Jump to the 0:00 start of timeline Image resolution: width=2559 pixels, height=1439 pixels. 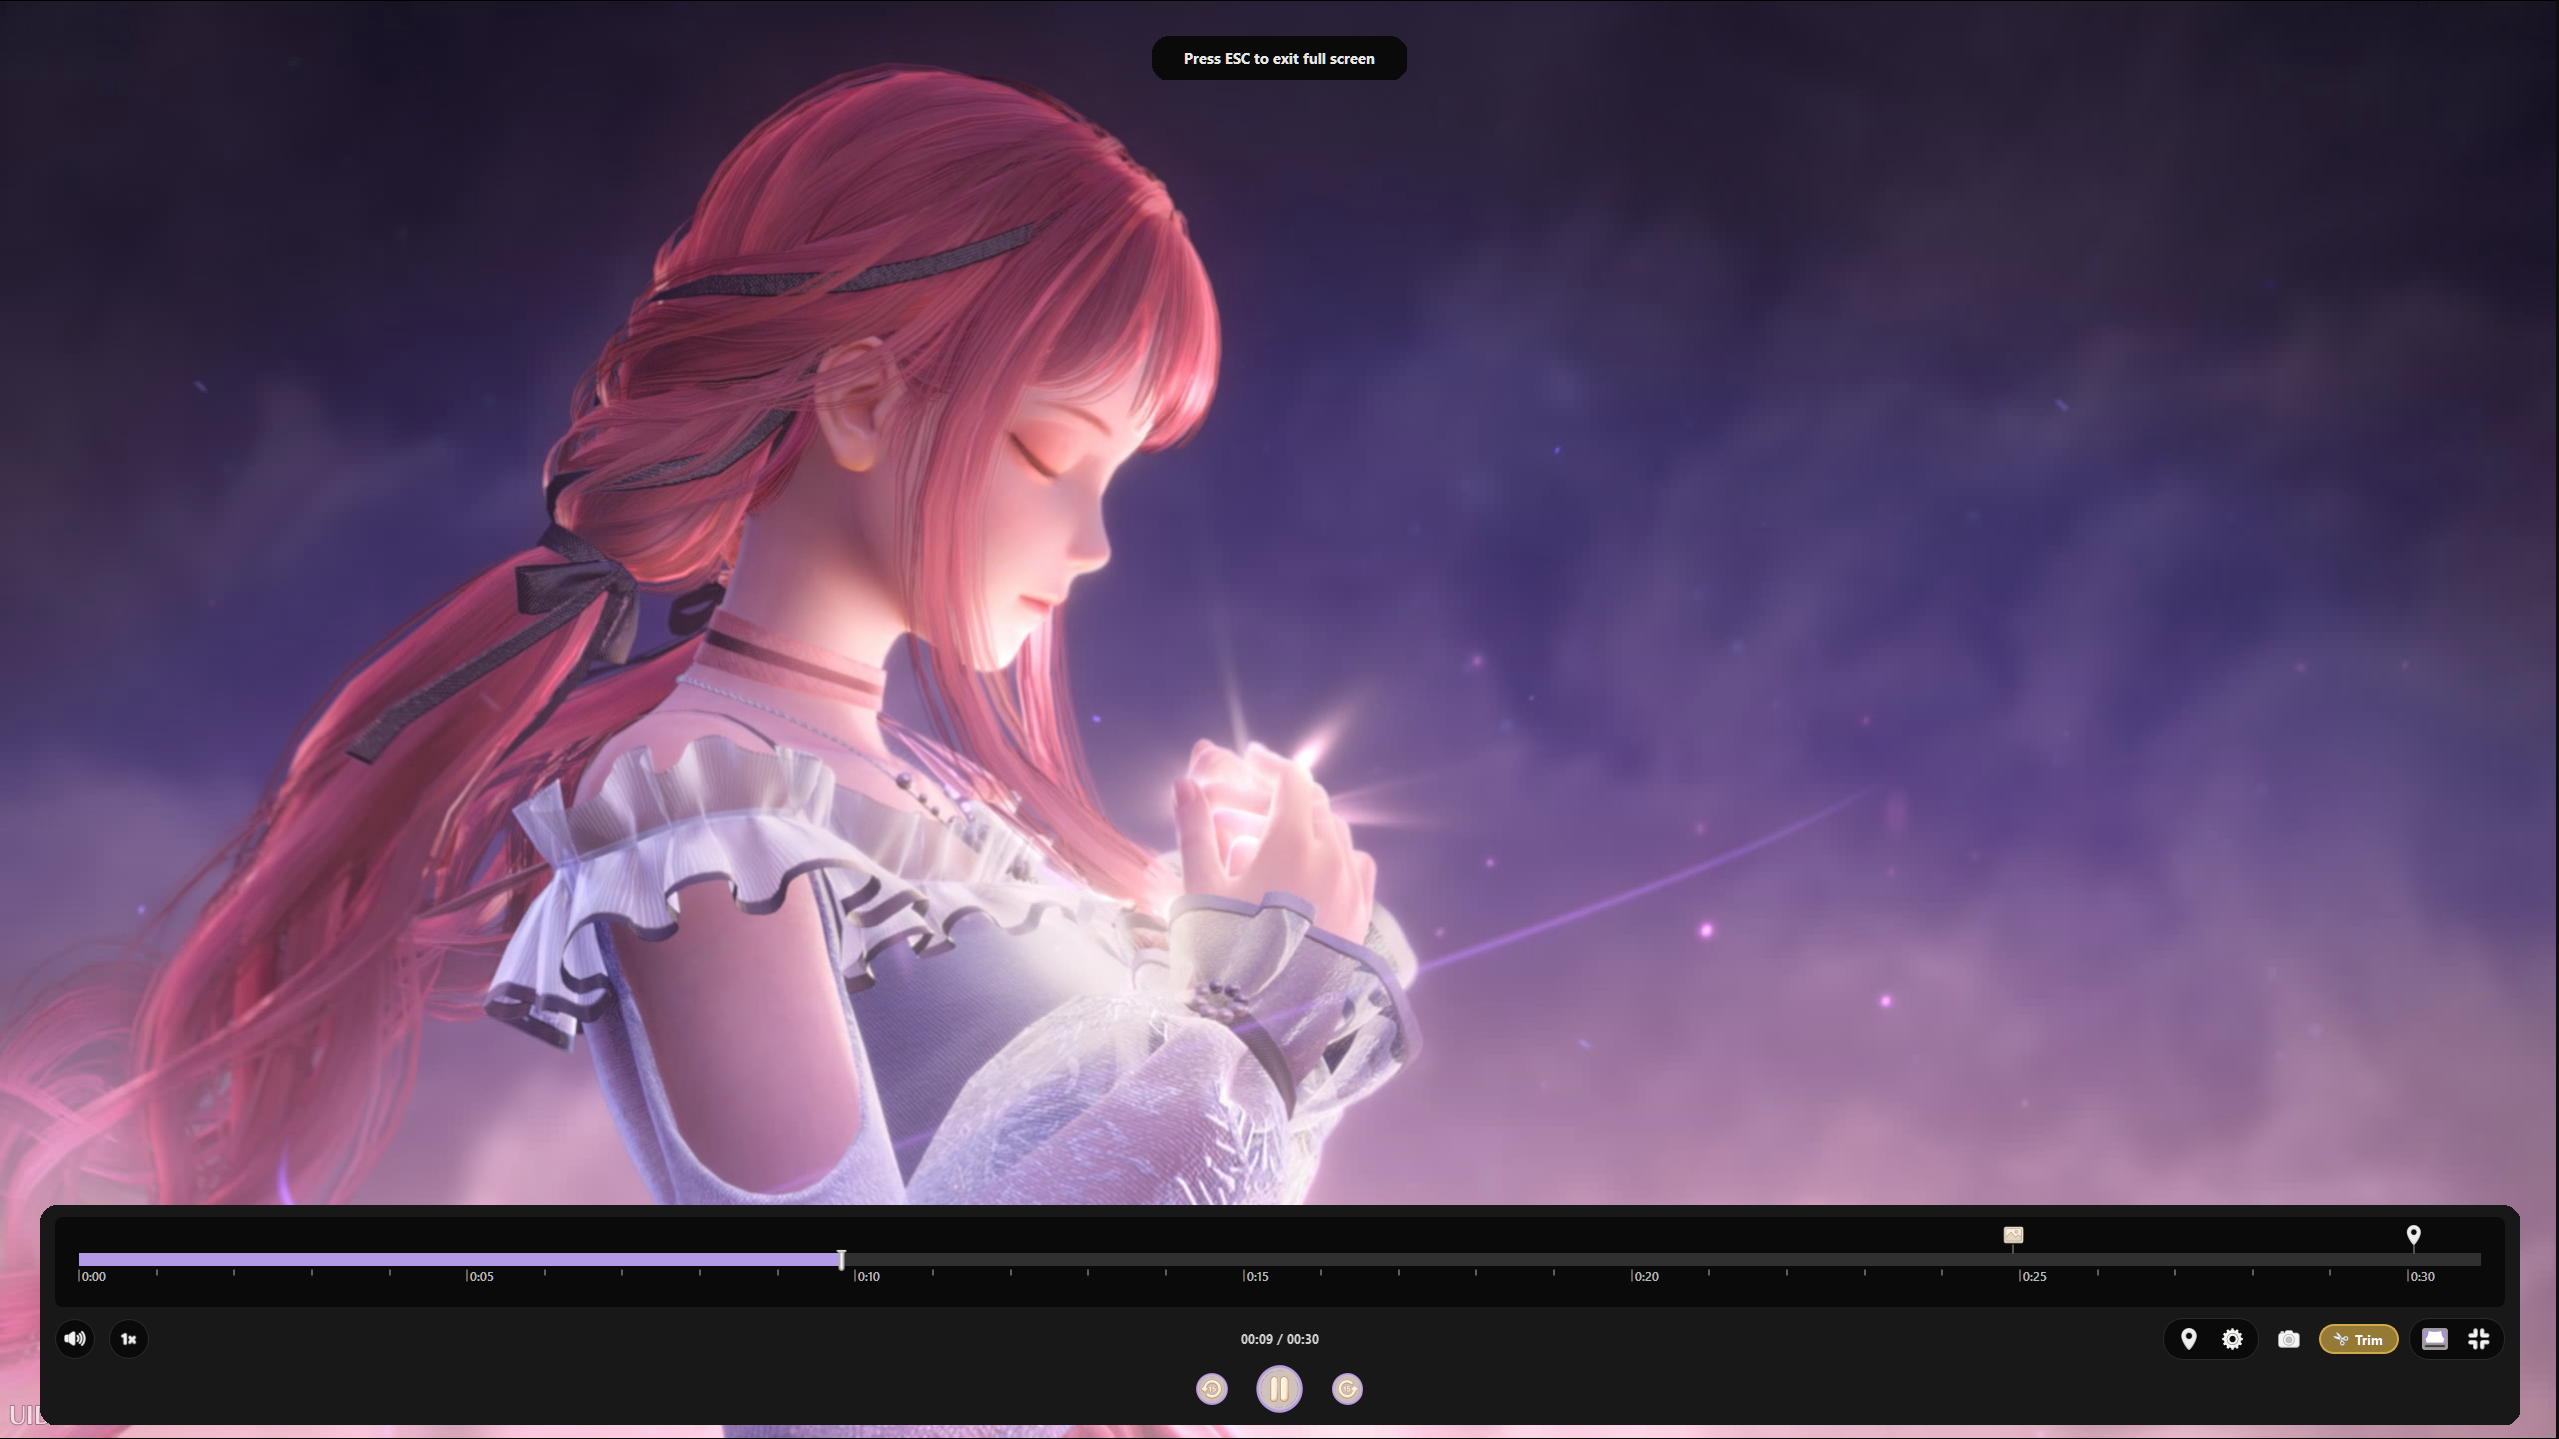click(x=80, y=1259)
